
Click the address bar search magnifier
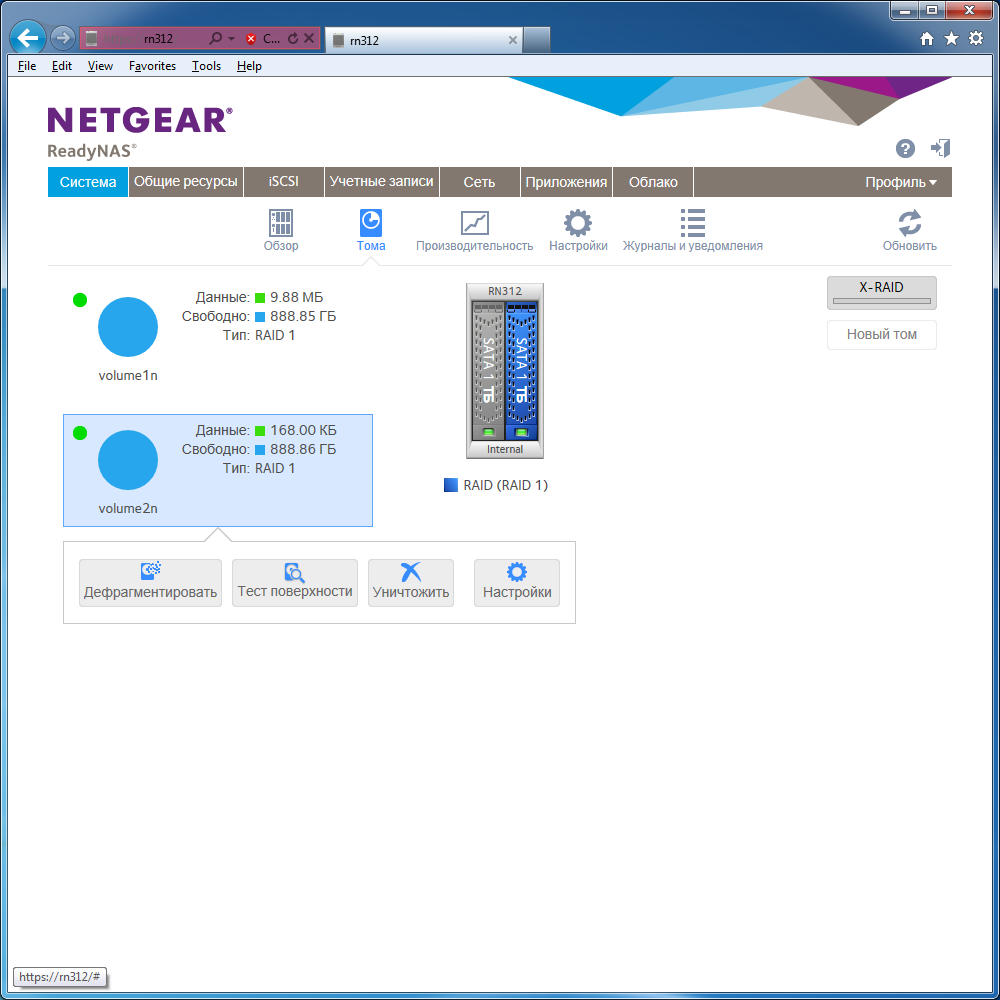(216, 38)
